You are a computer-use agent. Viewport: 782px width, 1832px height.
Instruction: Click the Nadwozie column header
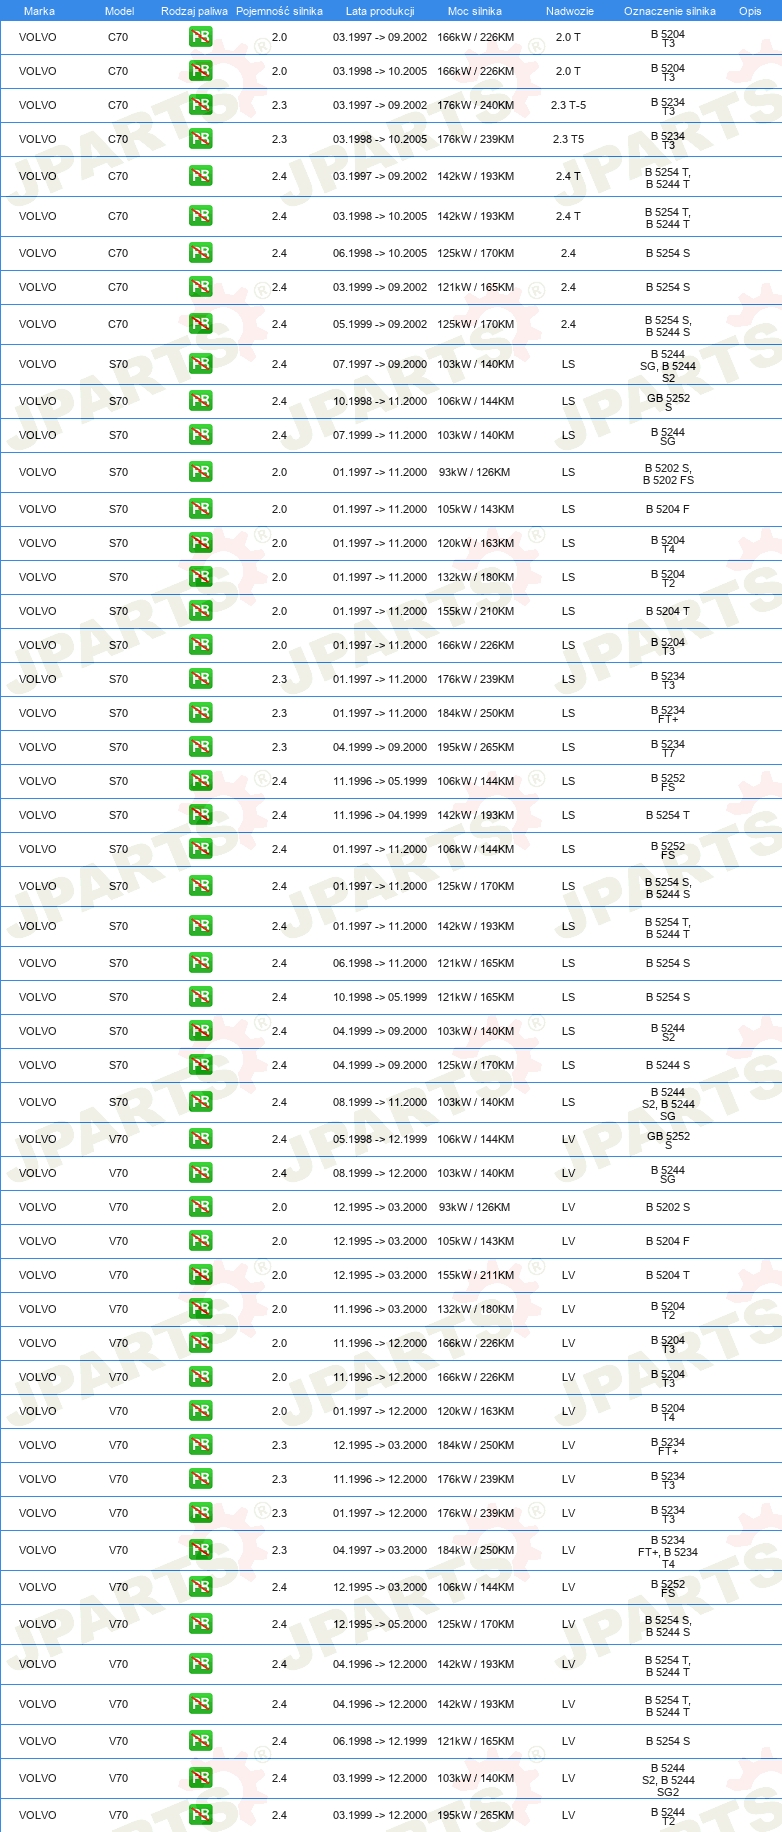[570, 11]
